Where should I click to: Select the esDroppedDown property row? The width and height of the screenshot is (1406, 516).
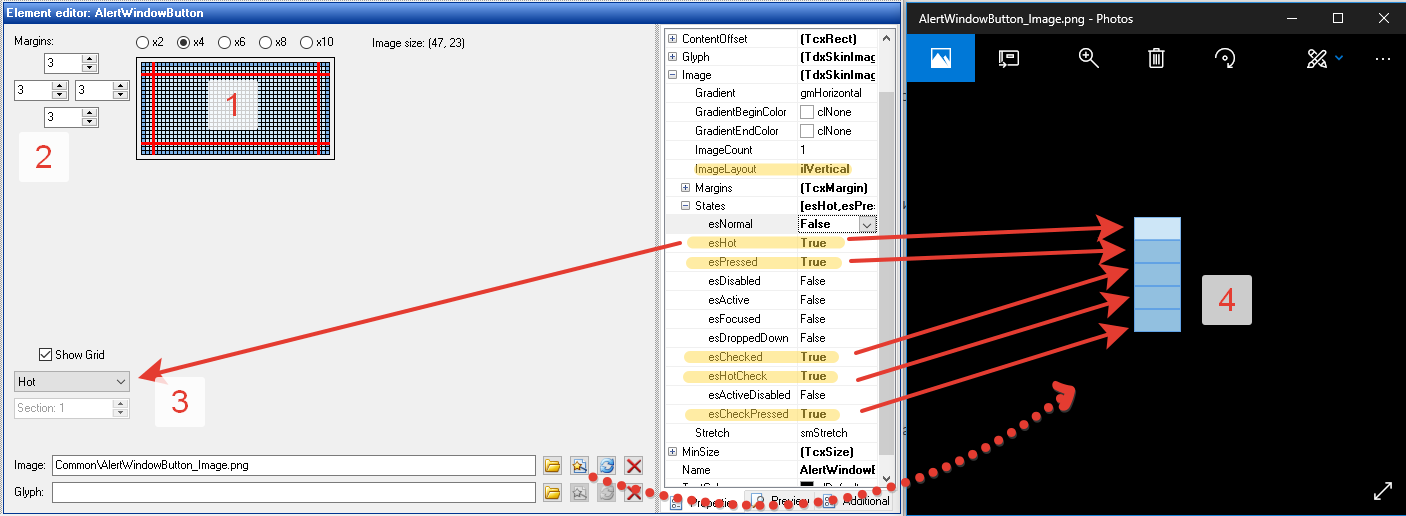[x=772, y=338]
